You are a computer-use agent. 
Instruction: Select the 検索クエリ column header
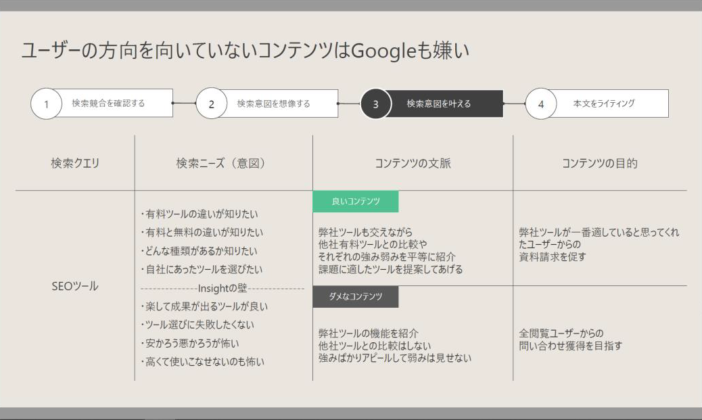coord(75,163)
